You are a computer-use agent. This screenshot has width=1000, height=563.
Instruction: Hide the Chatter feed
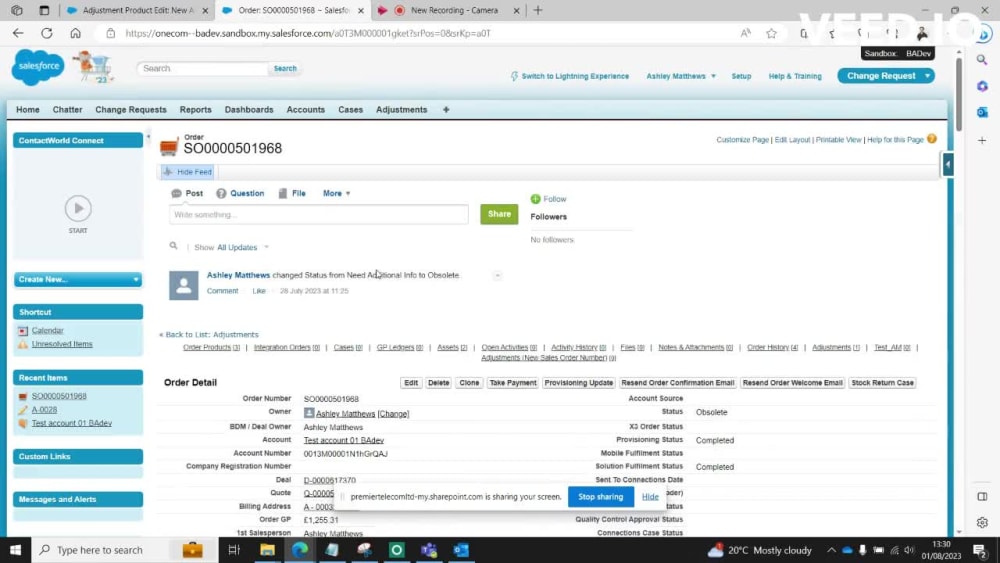click(187, 172)
